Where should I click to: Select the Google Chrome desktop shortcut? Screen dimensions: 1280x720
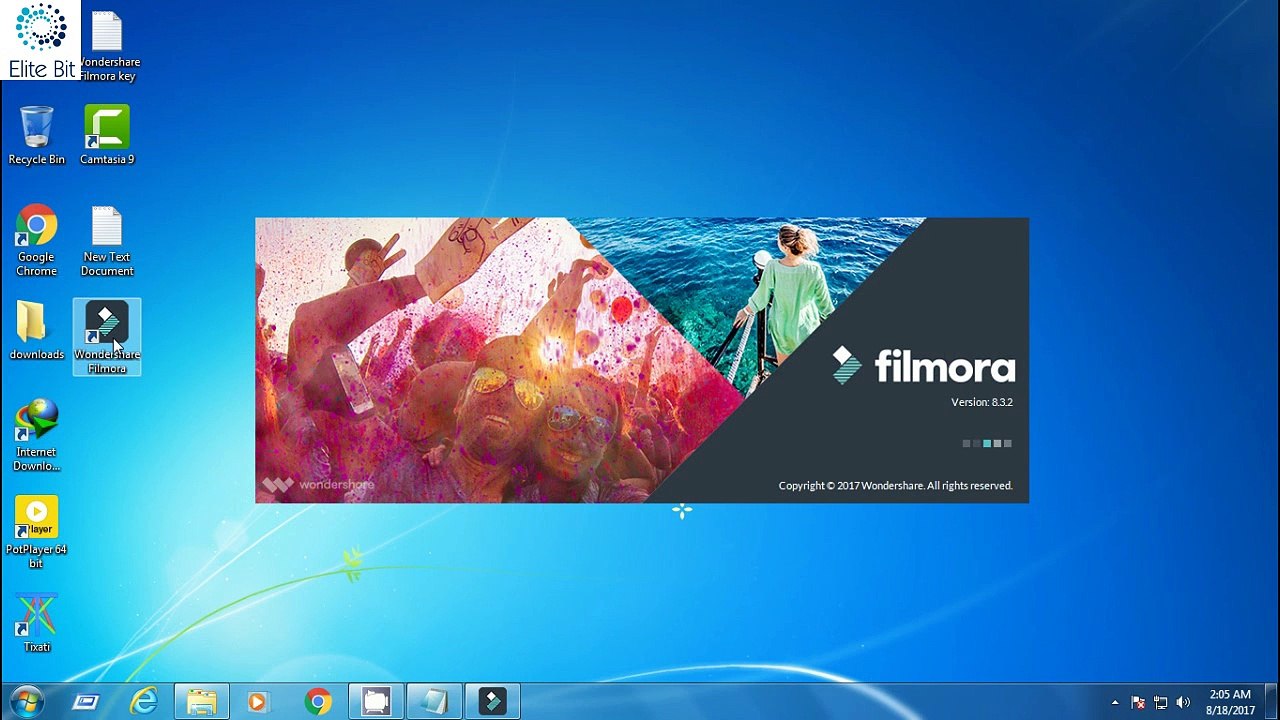click(x=36, y=240)
